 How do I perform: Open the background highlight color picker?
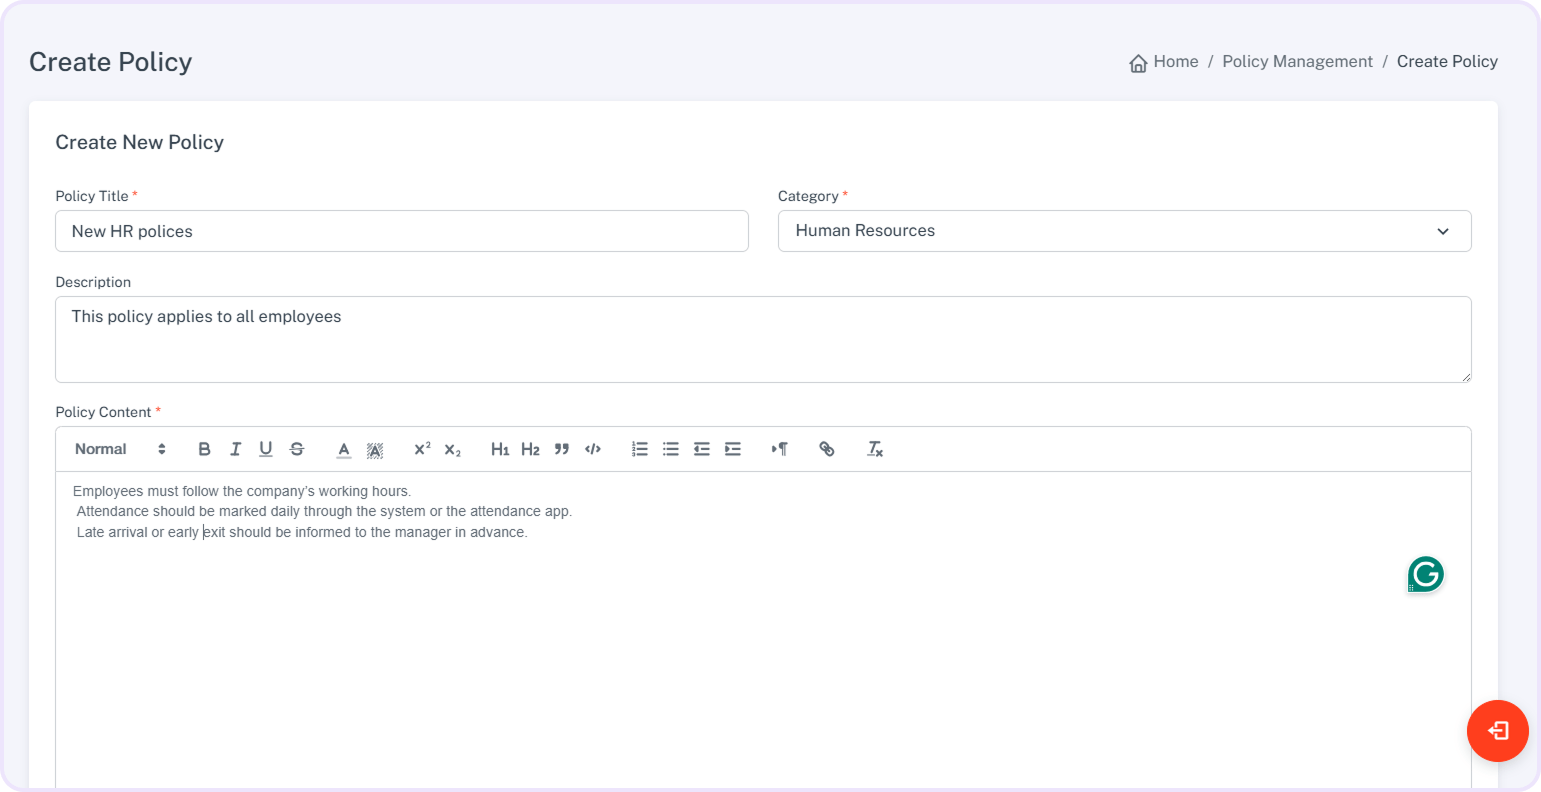pyautogui.click(x=375, y=449)
